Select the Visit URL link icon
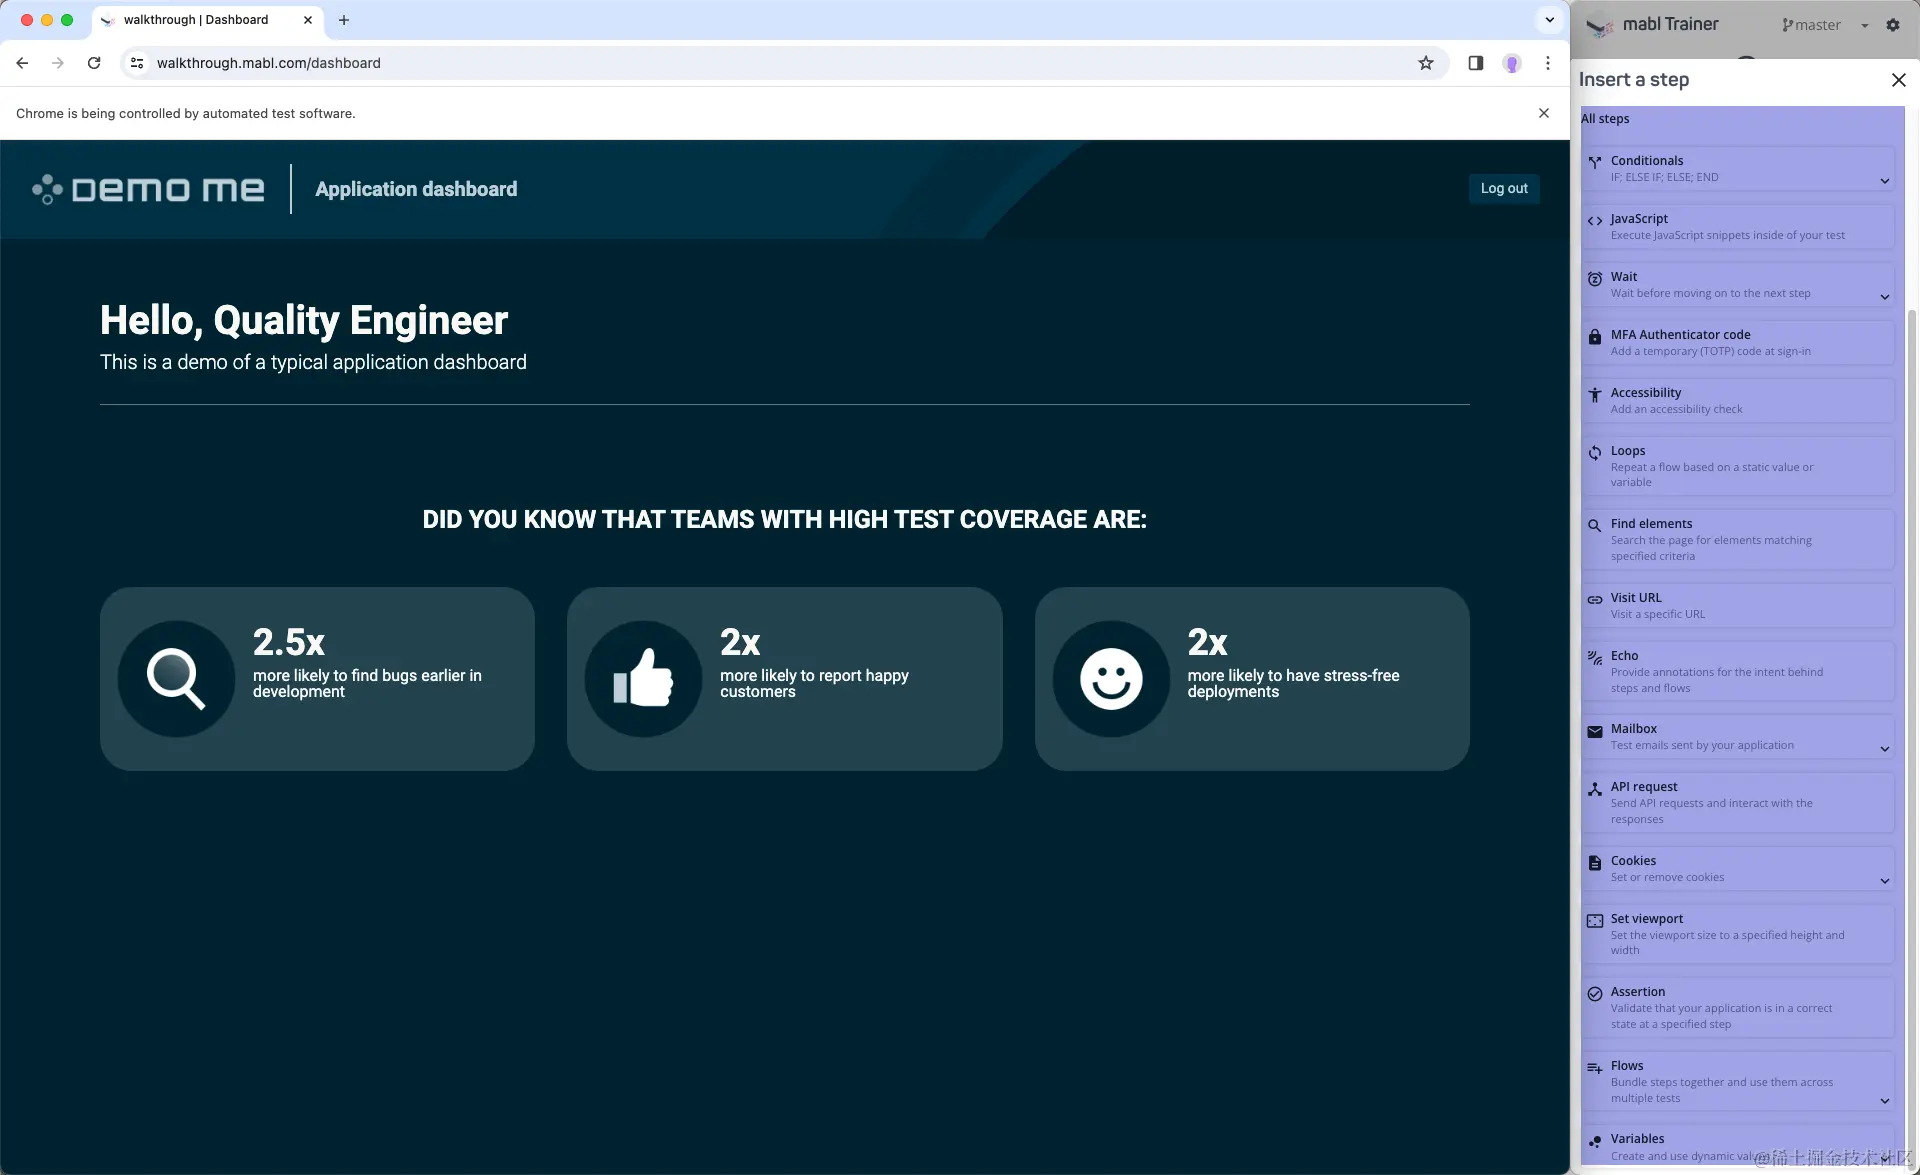This screenshot has width=1920, height=1175. (1595, 600)
